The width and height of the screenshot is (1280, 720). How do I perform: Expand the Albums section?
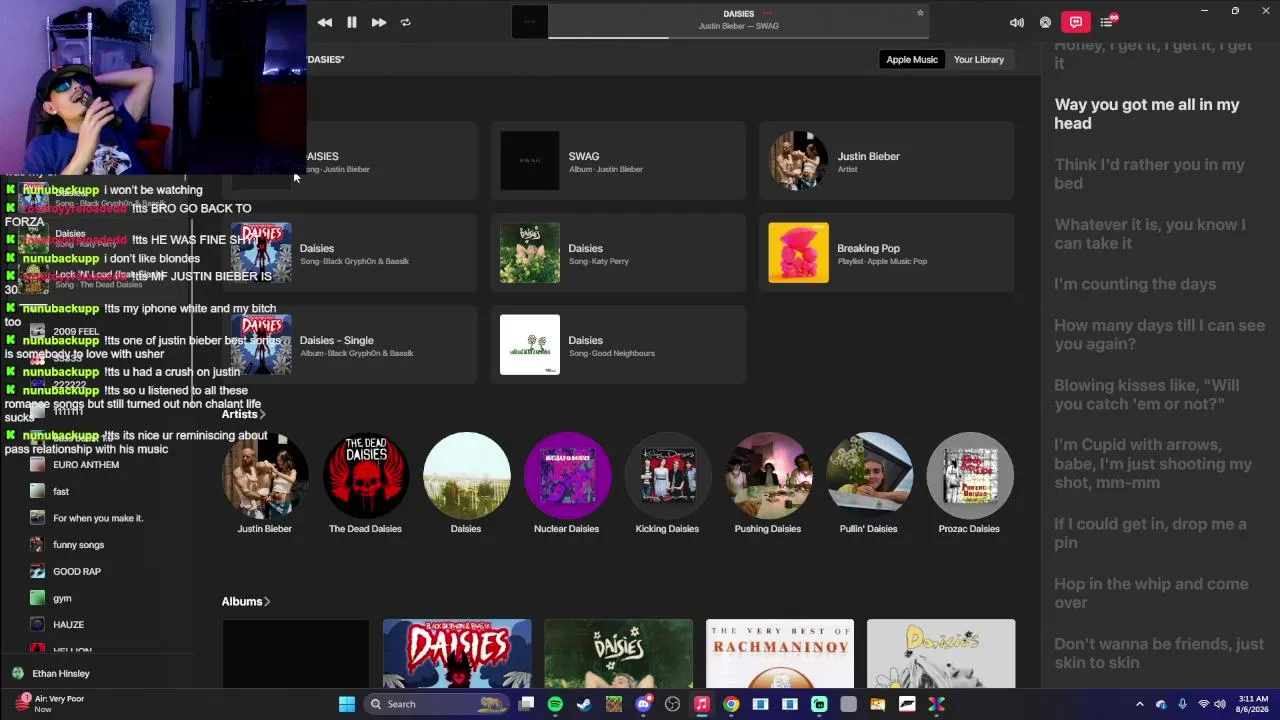[x=246, y=601]
